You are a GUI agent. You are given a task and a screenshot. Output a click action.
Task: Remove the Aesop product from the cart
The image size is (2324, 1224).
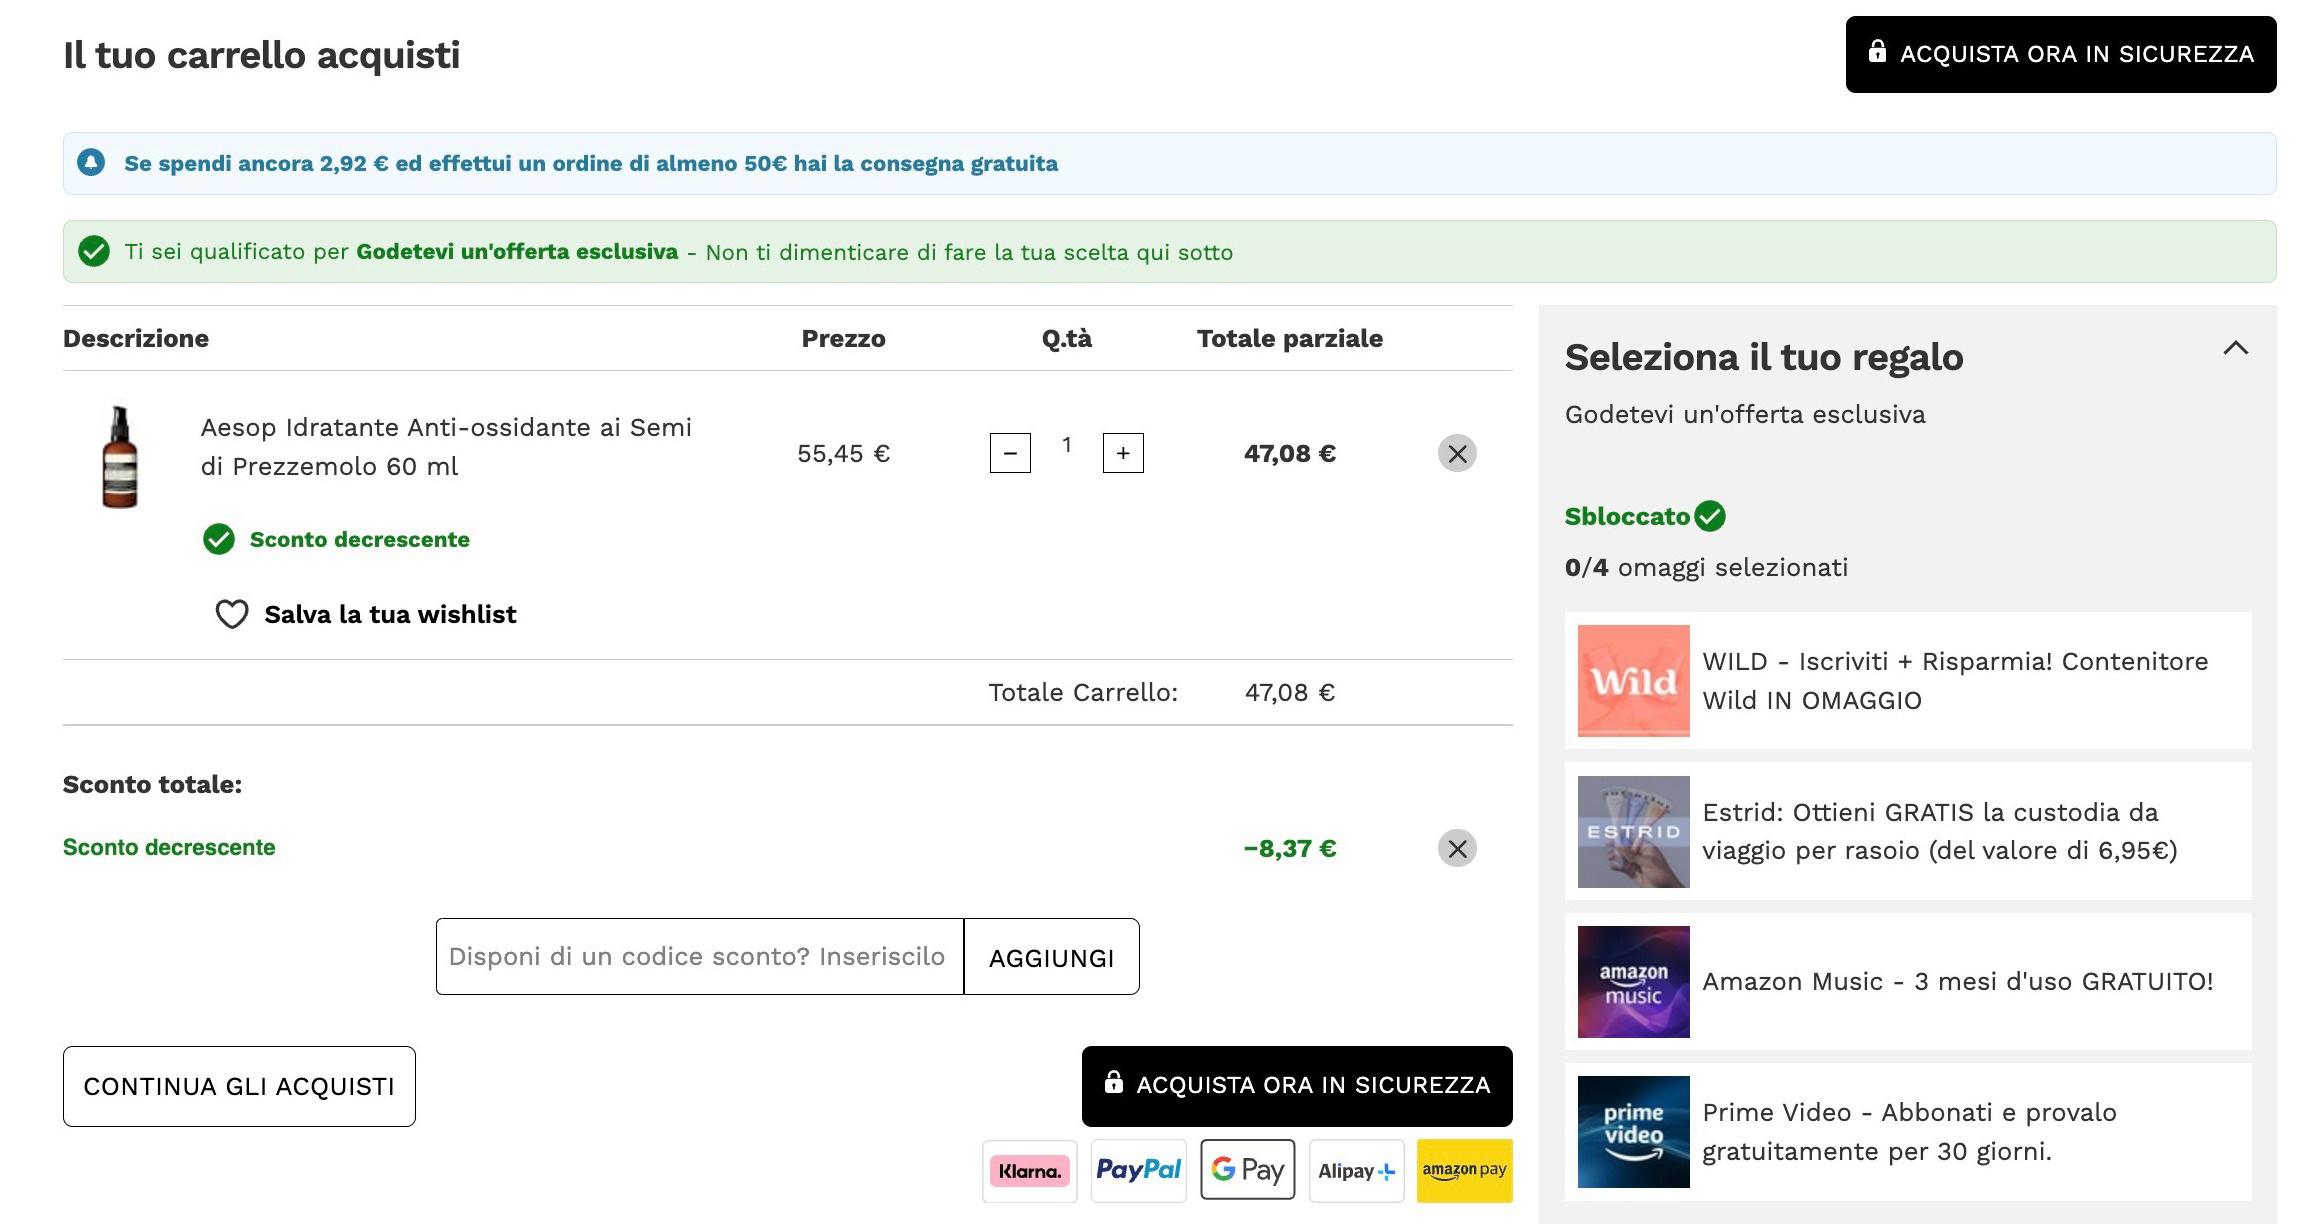pyautogui.click(x=1457, y=453)
